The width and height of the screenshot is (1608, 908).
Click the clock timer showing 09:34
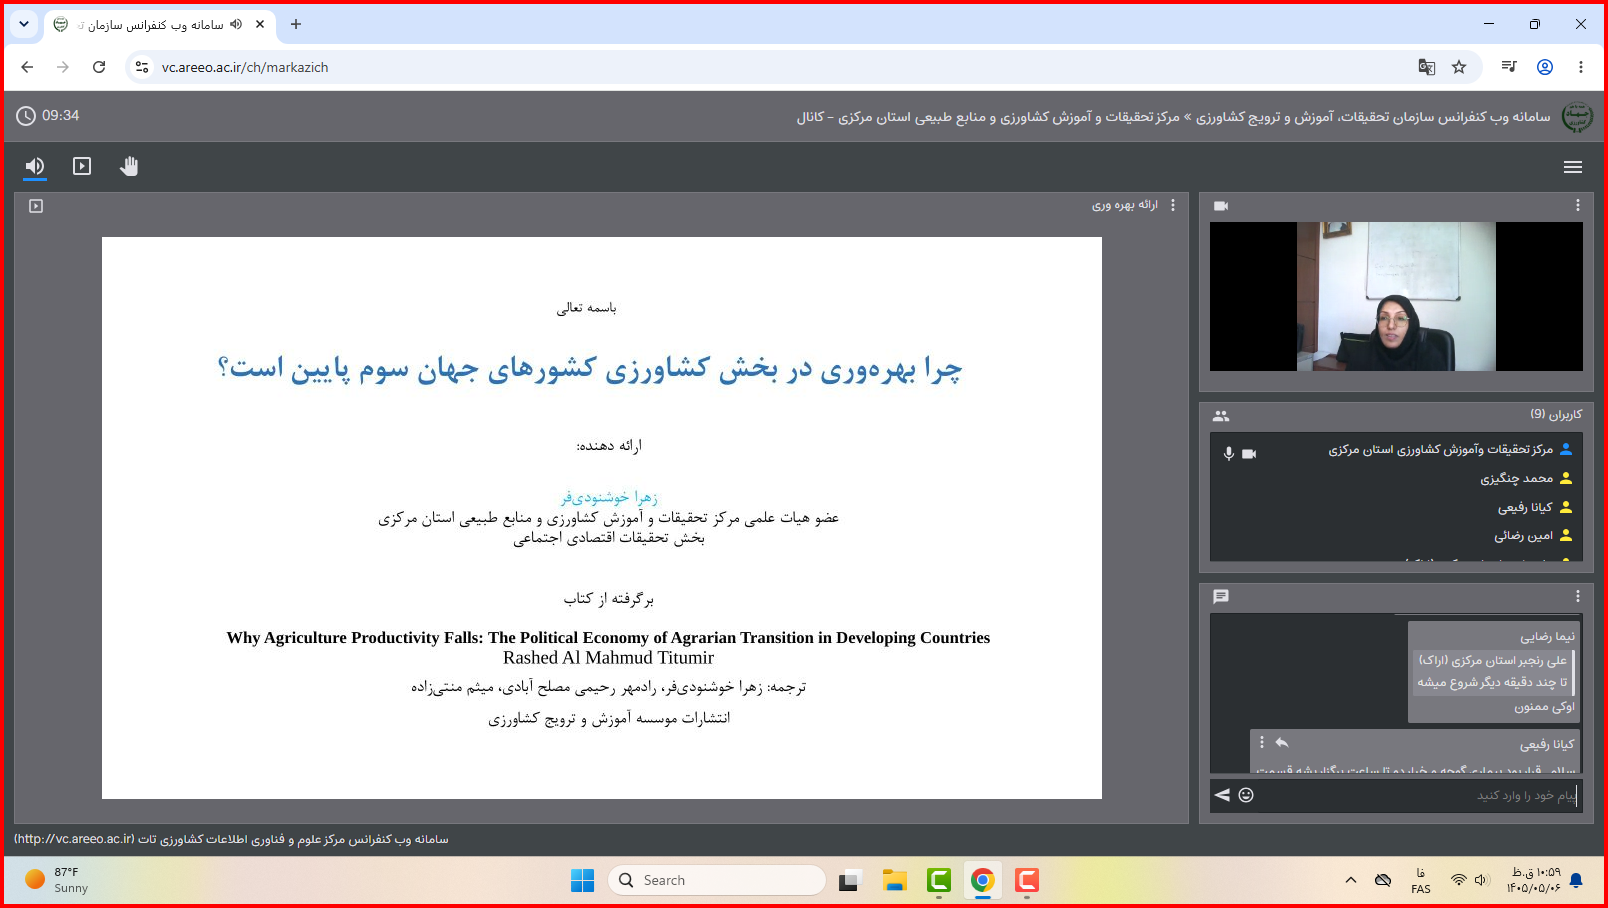48,116
